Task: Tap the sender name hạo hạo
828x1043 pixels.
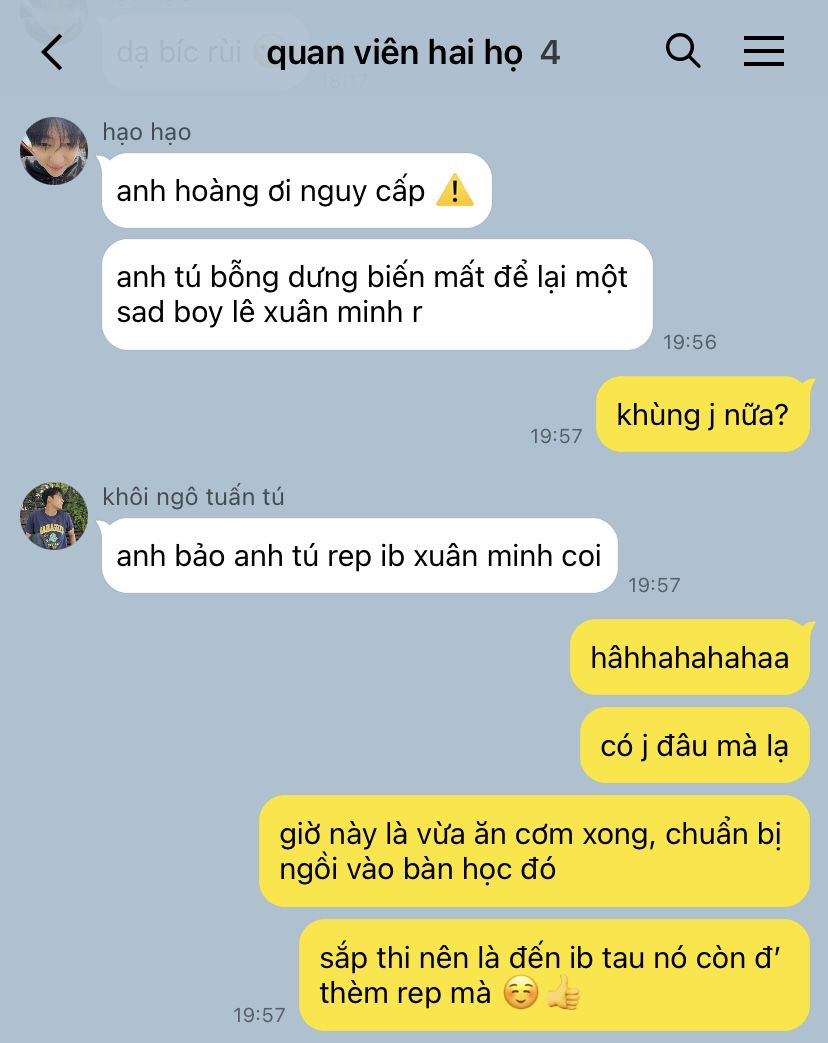Action: 147,132
